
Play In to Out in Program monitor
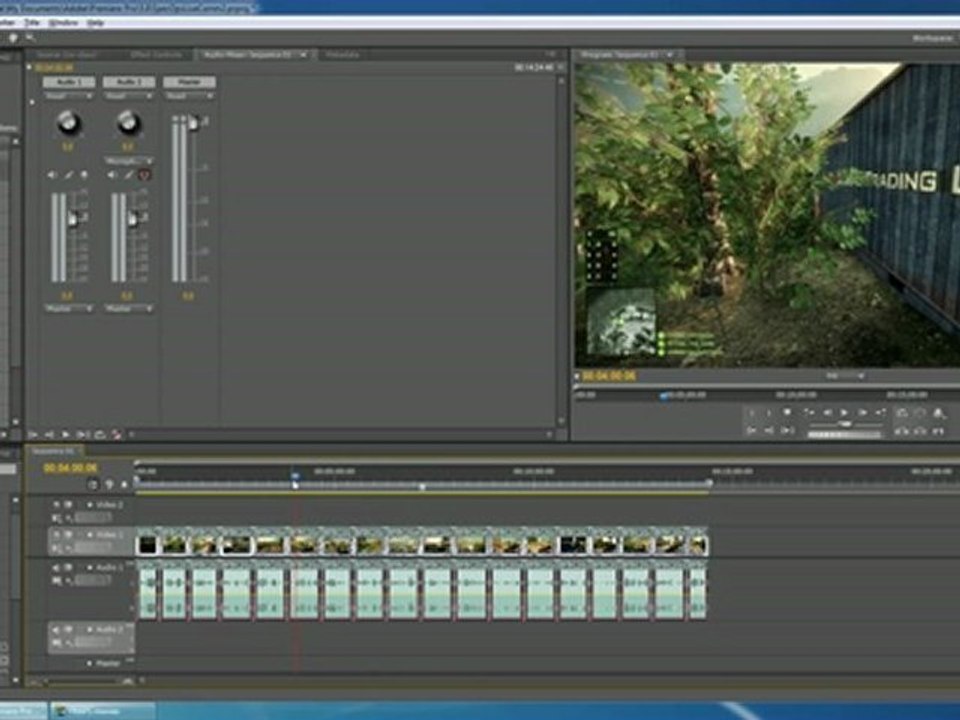pos(786,430)
